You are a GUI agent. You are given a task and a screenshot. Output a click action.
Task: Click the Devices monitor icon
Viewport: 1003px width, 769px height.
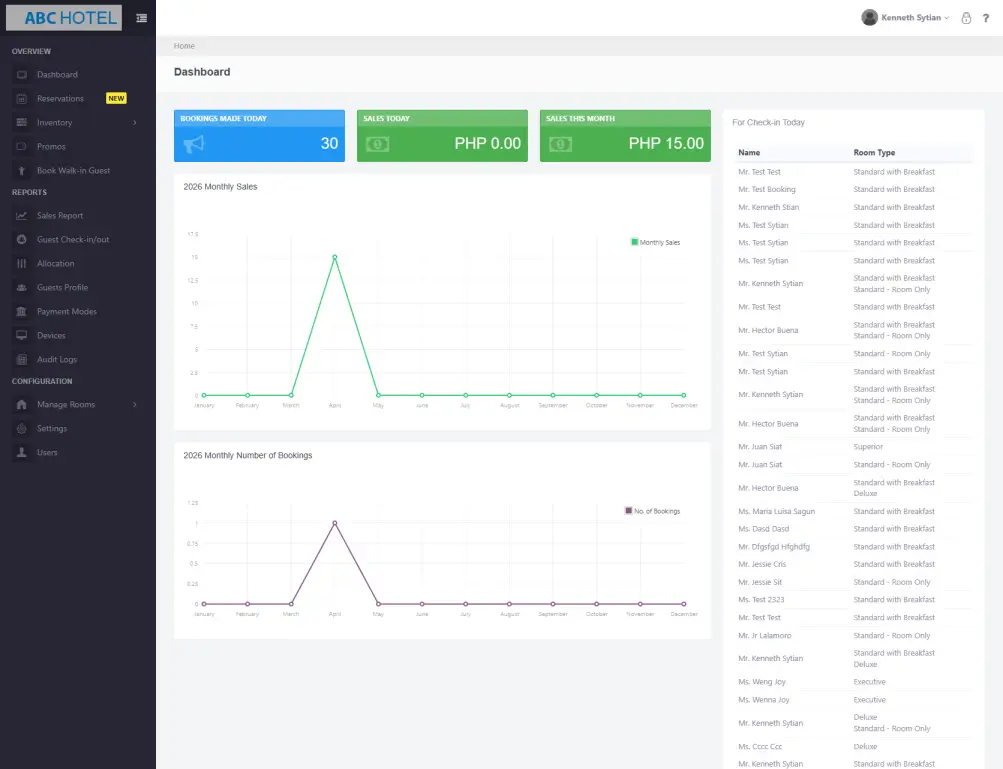tap(22, 335)
